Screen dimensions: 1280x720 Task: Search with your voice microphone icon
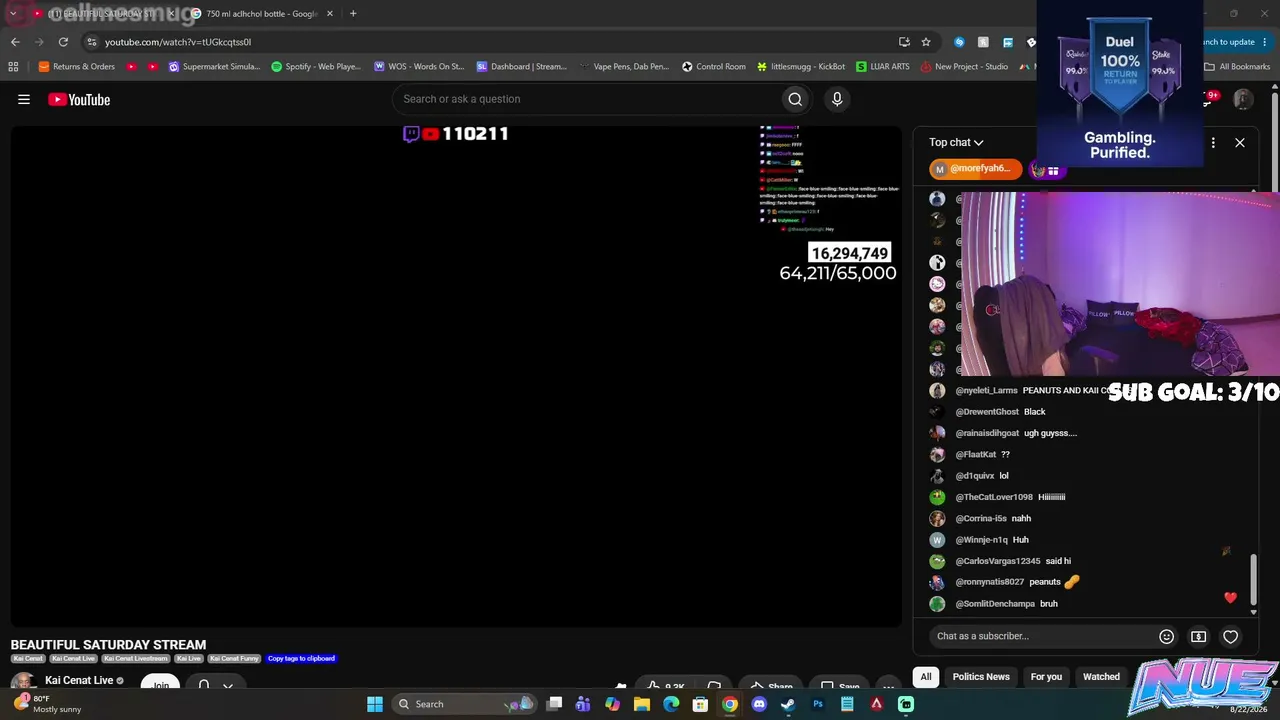coord(837,99)
